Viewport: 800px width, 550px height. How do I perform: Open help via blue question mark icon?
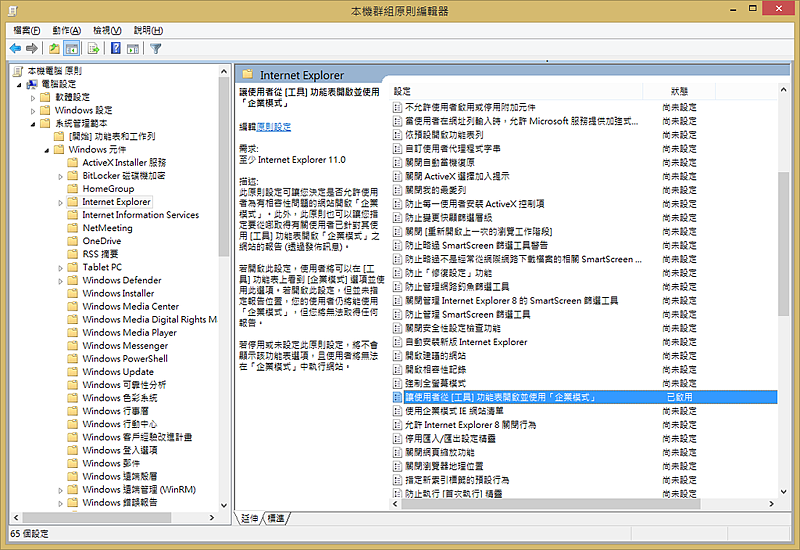[116, 48]
